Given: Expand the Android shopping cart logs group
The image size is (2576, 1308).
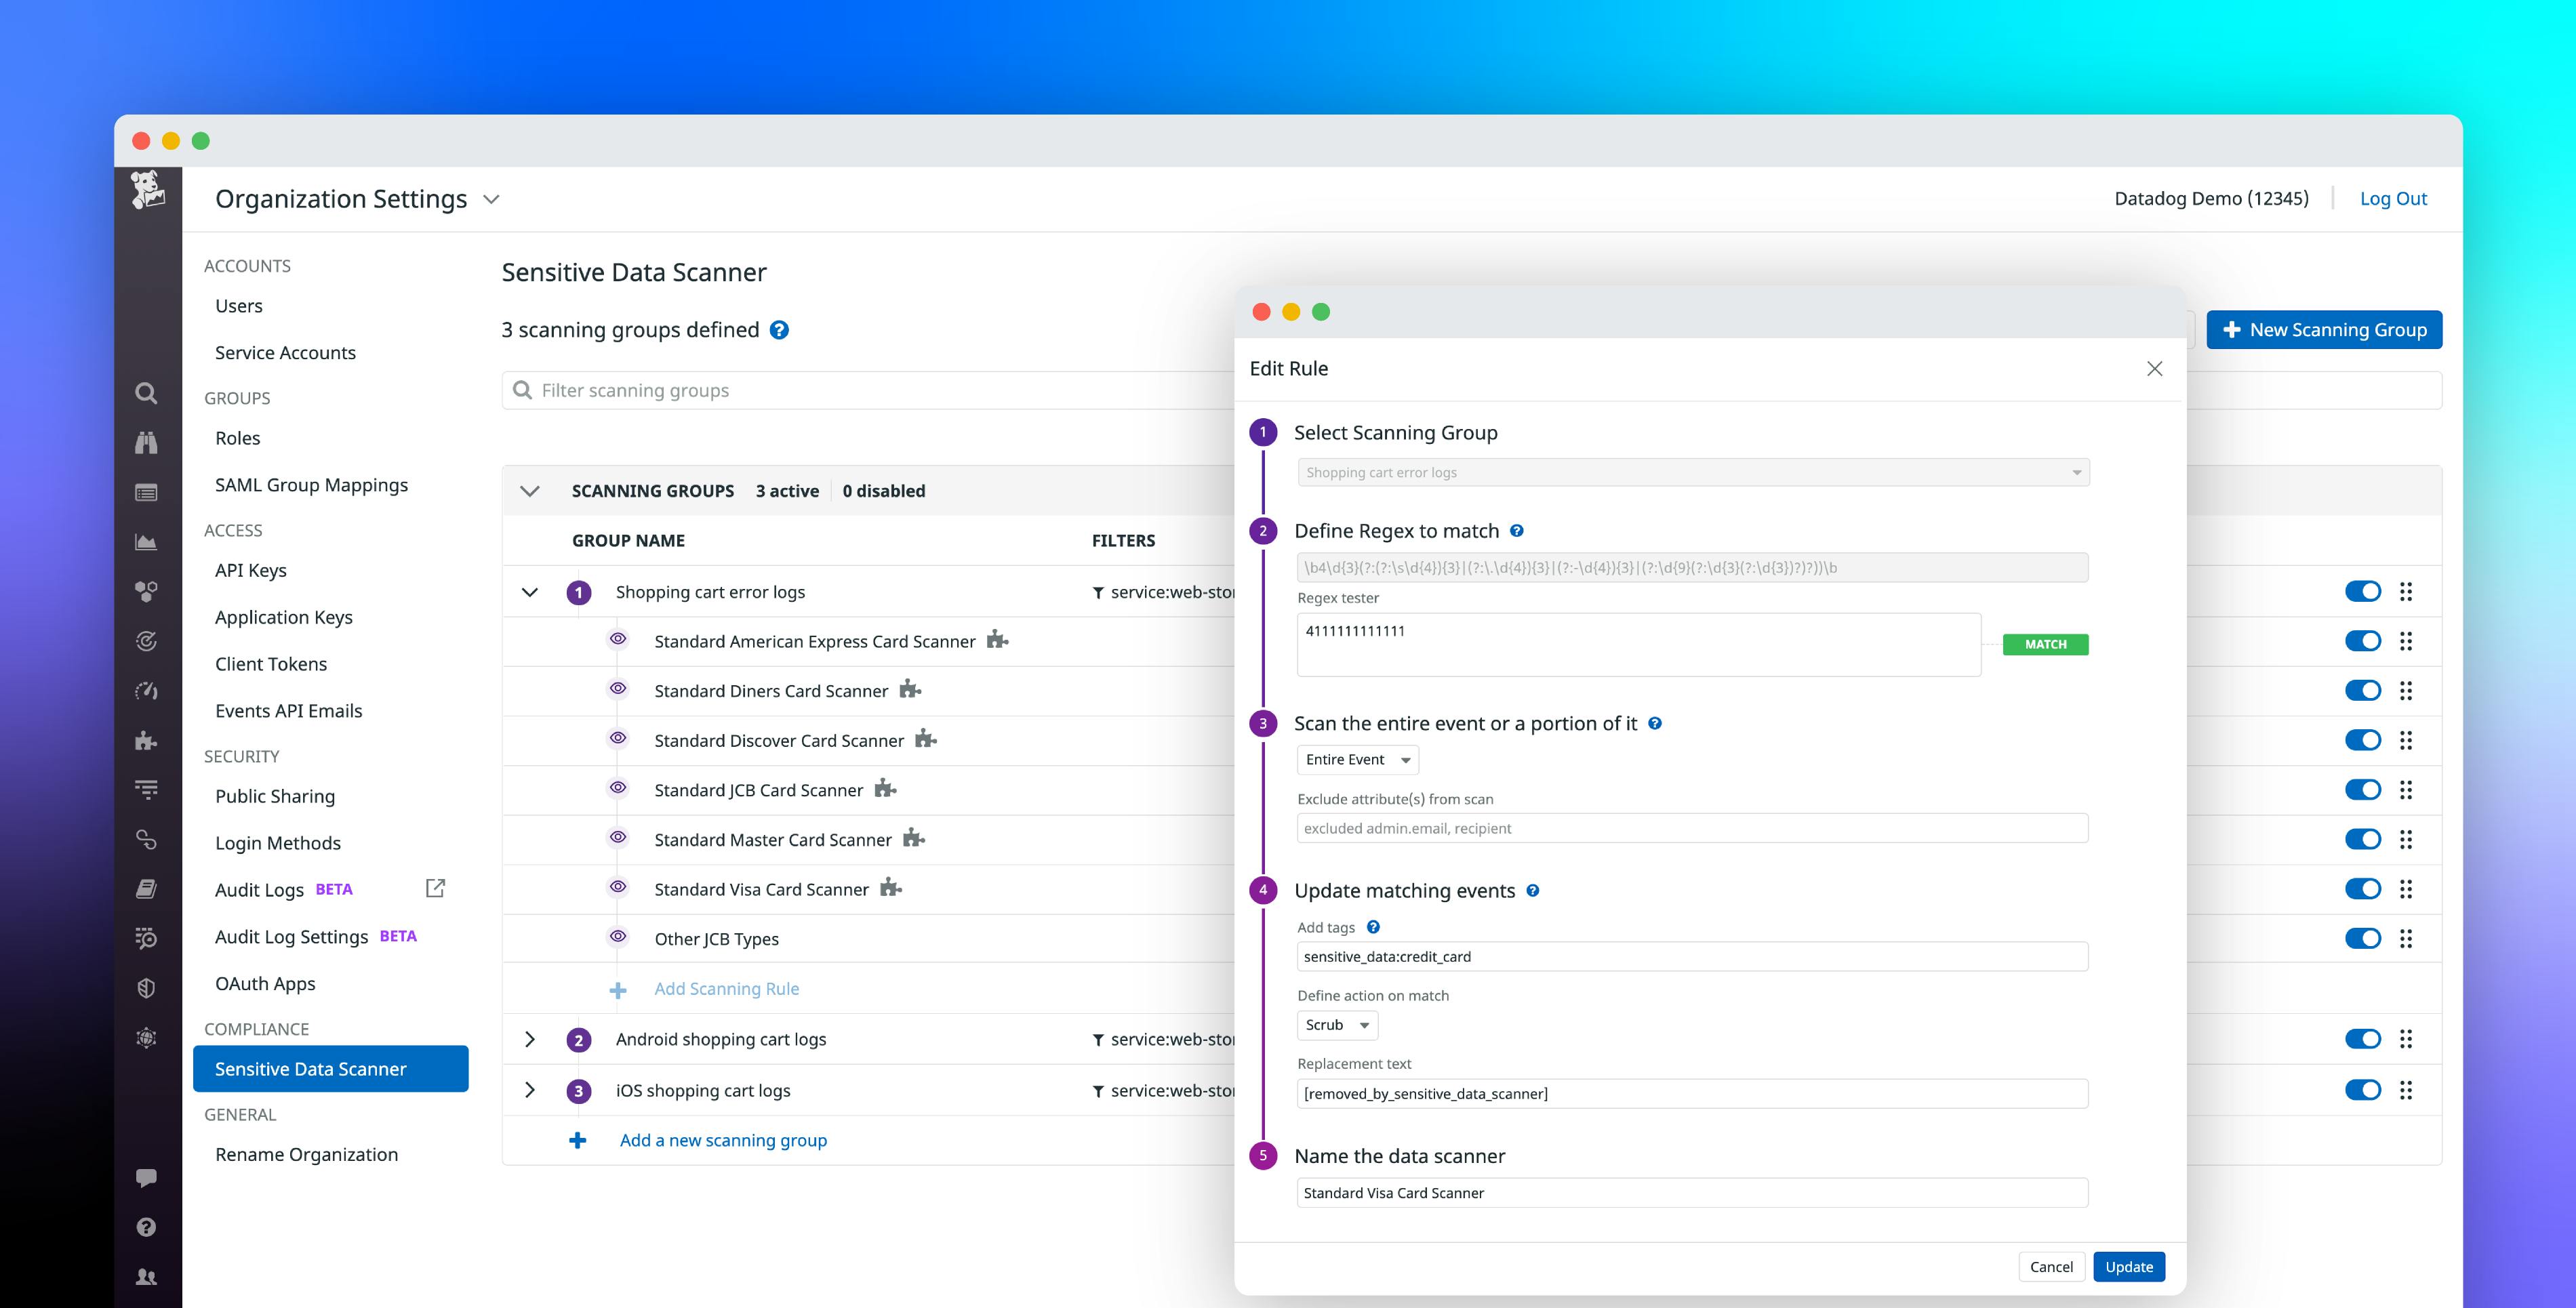Looking at the screenshot, I should 529,1039.
